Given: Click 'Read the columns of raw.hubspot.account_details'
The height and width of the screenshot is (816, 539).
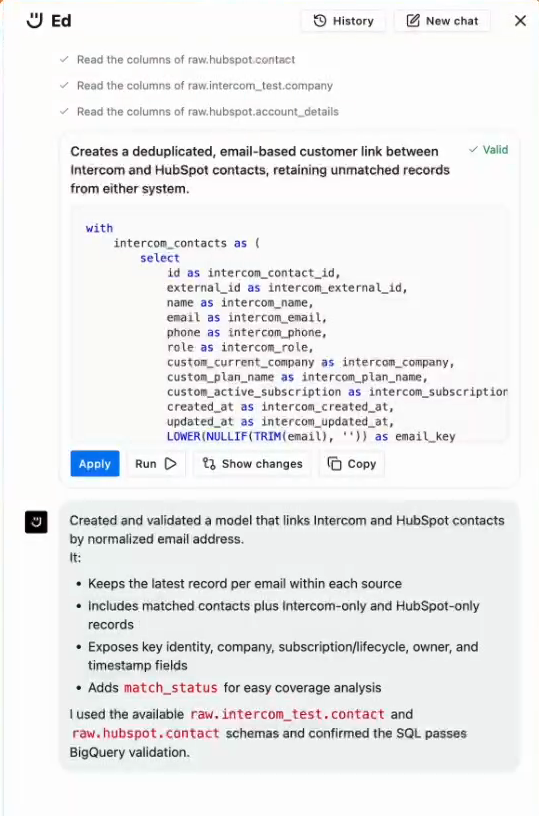Looking at the screenshot, I should point(208,112).
